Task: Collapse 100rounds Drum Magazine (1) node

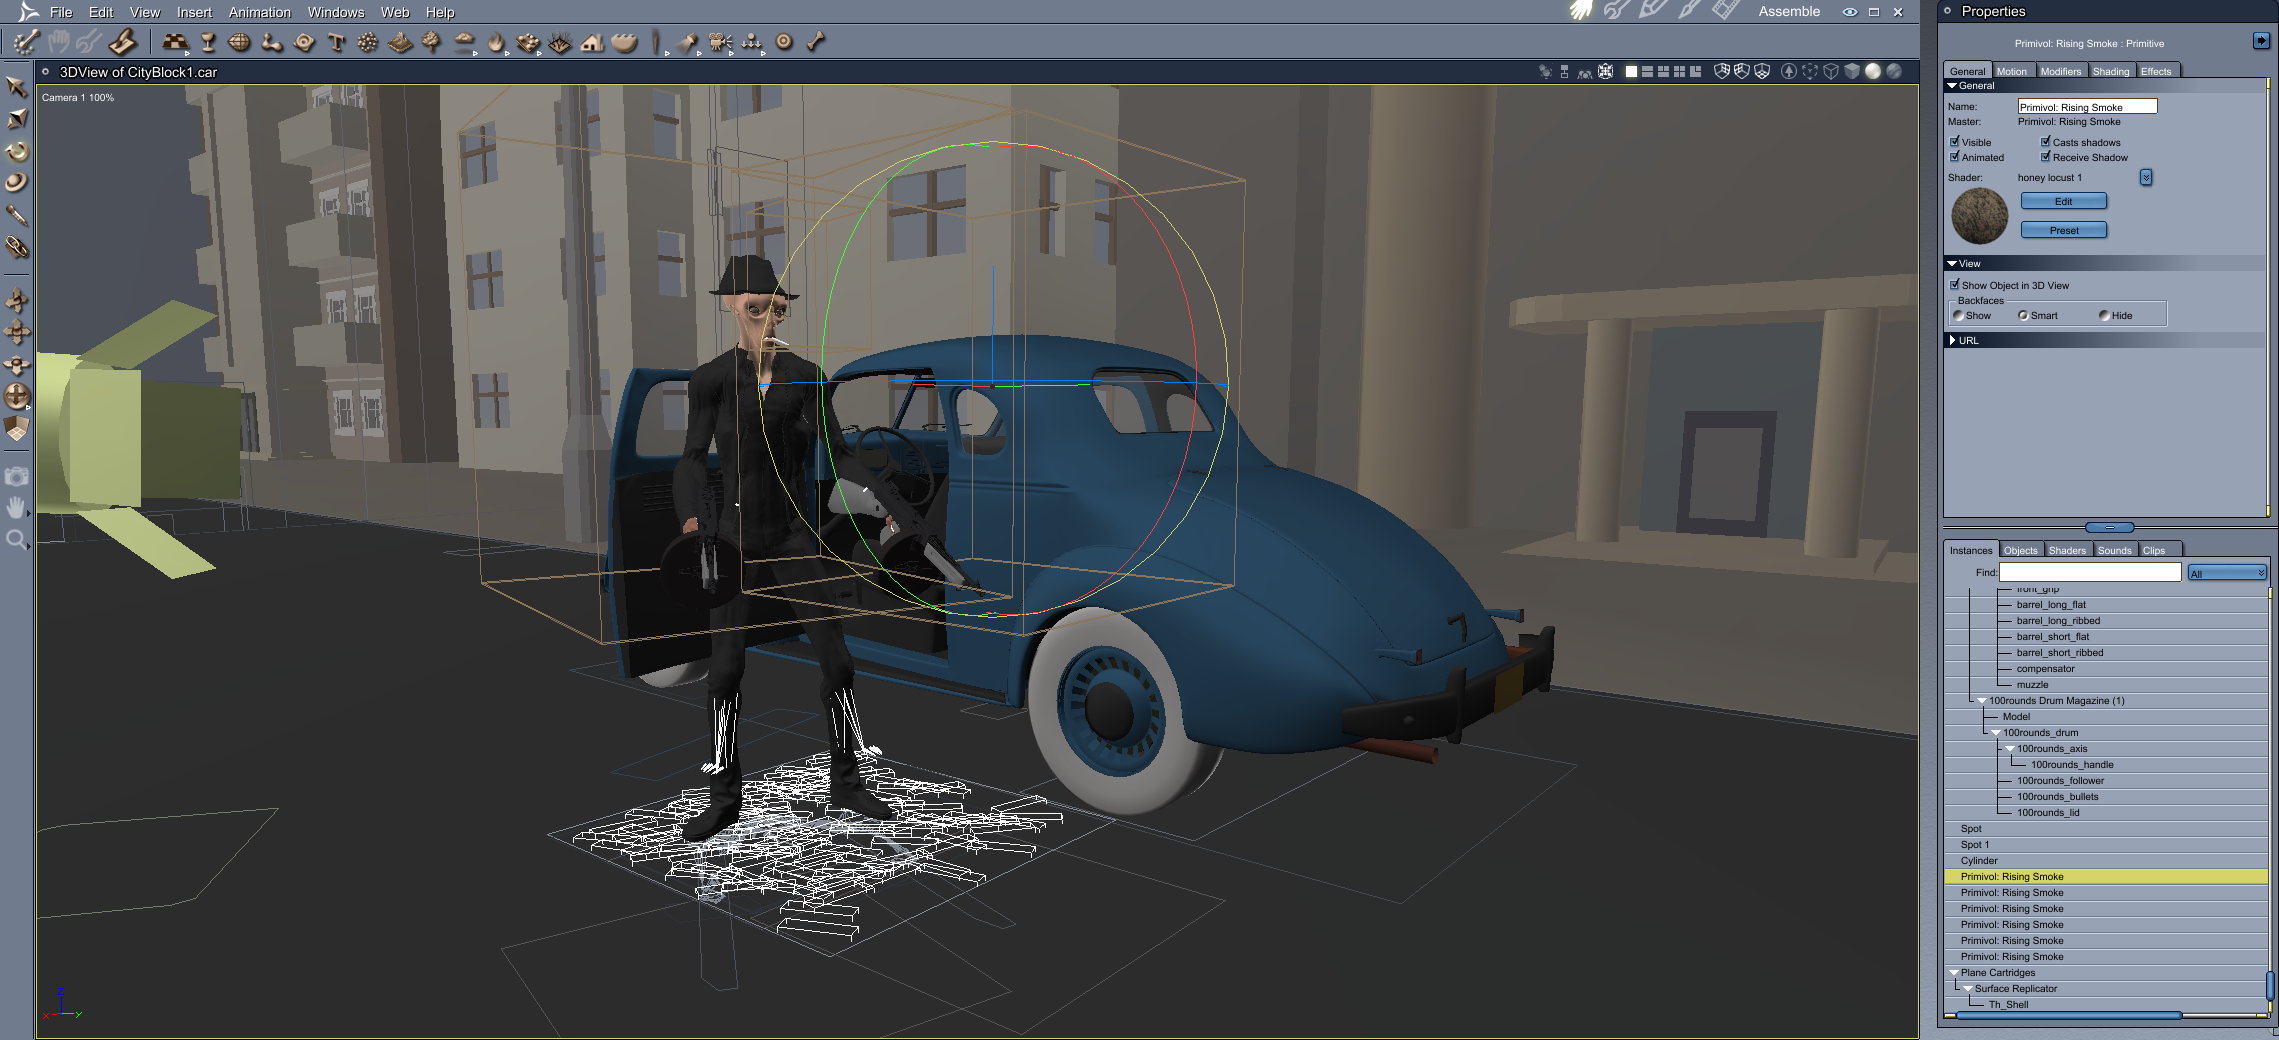Action: pyautogui.click(x=1982, y=701)
